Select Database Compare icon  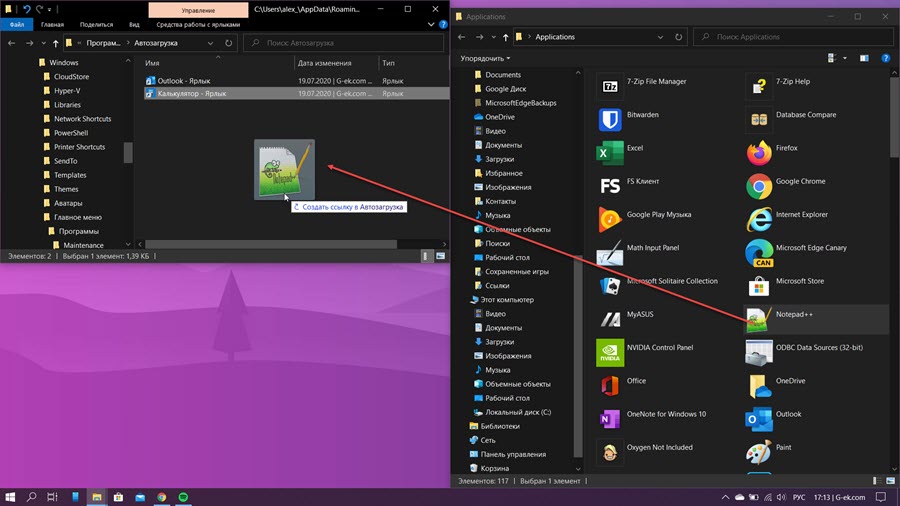coord(759,120)
